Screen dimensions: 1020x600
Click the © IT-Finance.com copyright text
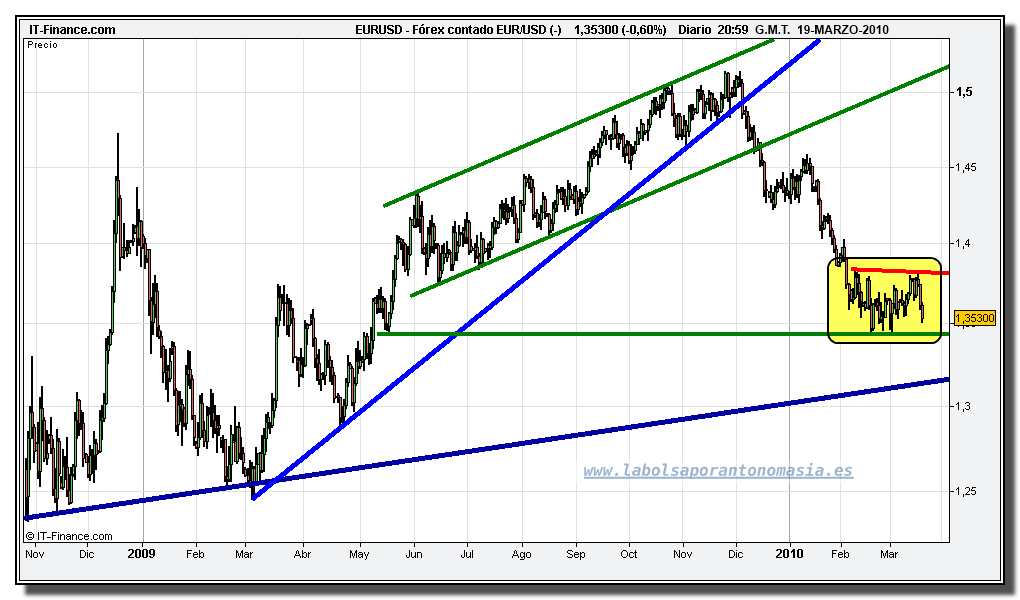click(x=69, y=536)
